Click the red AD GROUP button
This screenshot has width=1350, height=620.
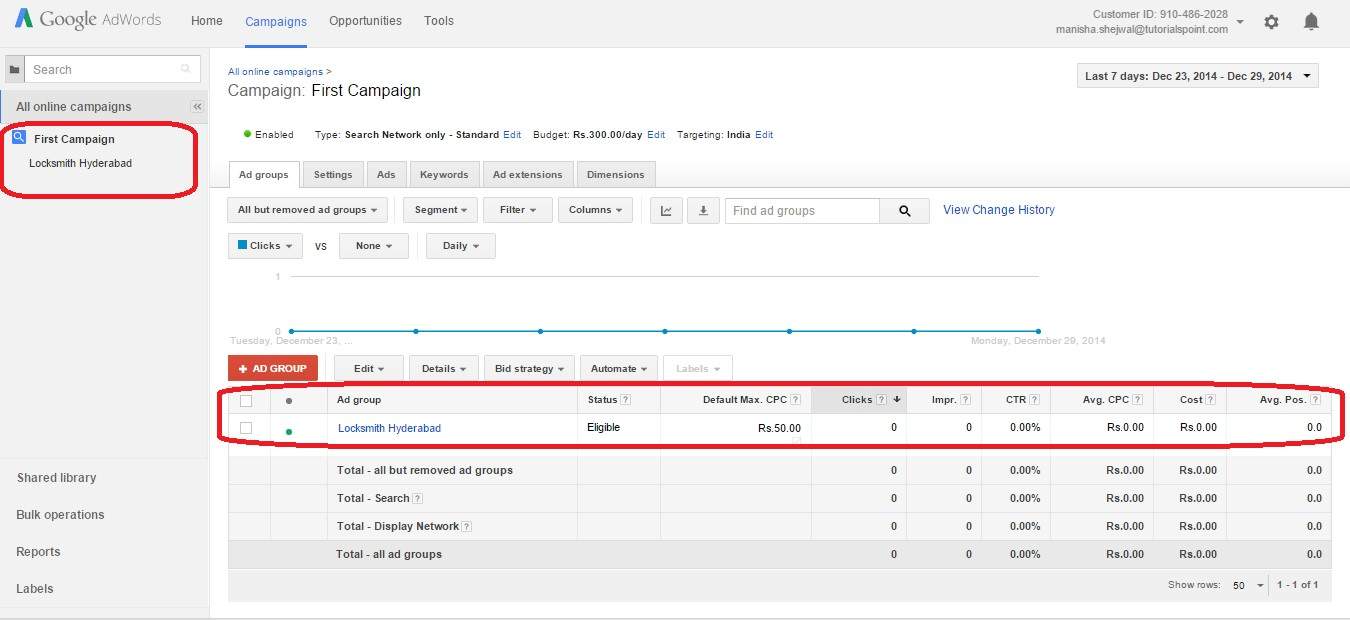272,367
